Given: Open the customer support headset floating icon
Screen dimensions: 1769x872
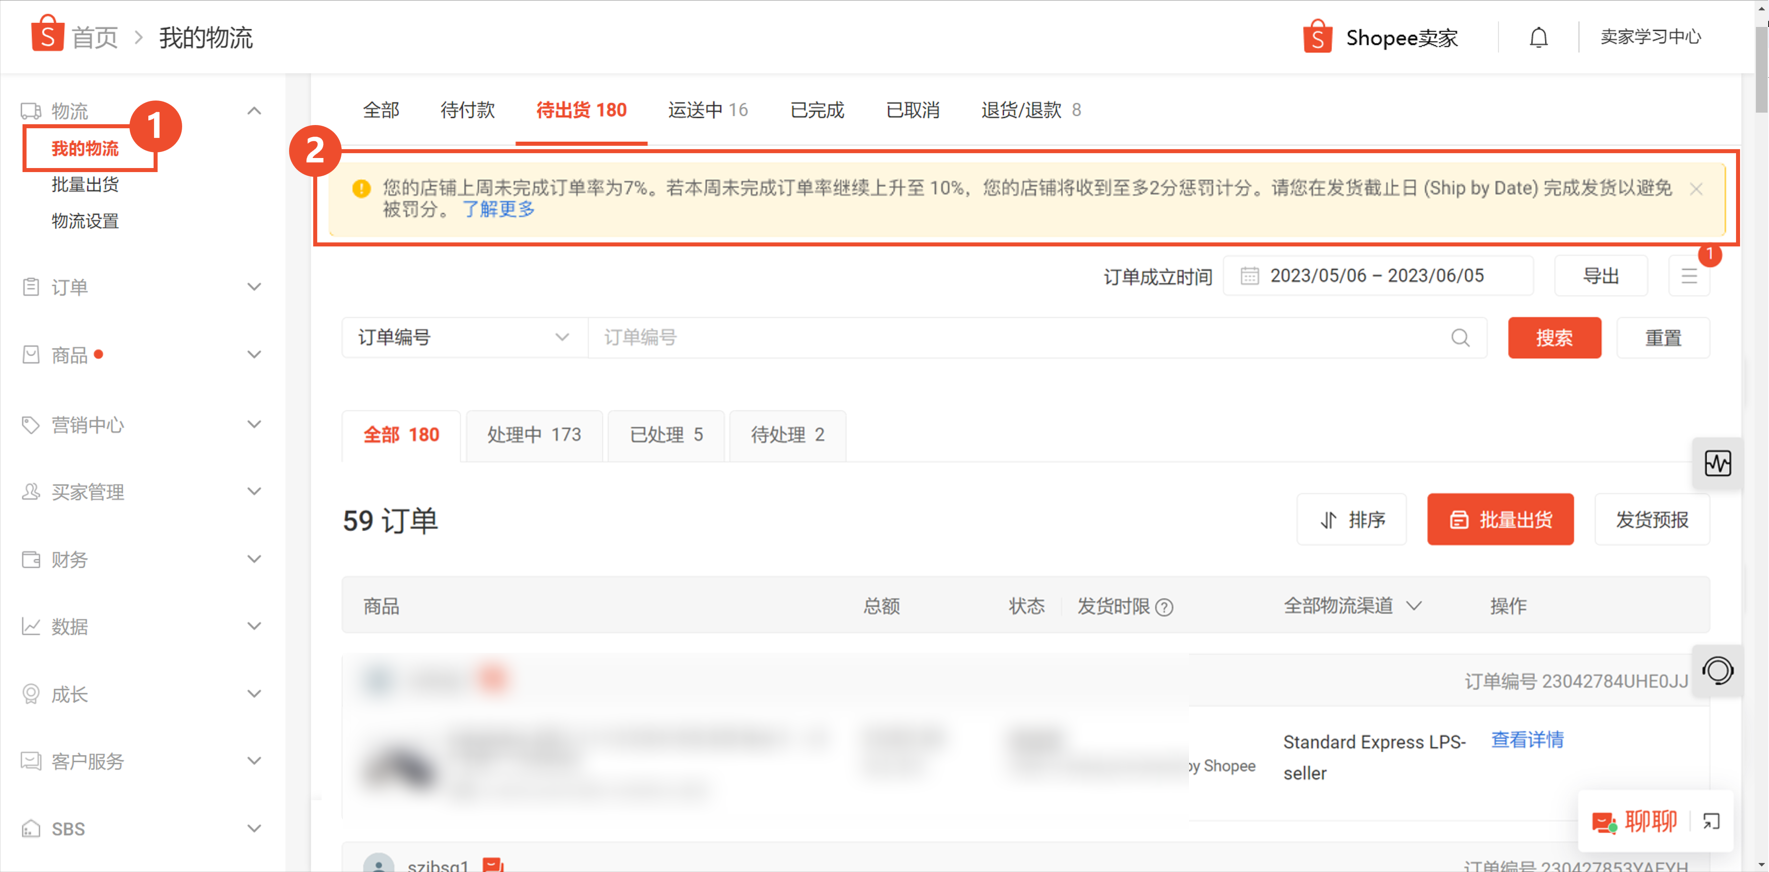Looking at the screenshot, I should [1718, 670].
